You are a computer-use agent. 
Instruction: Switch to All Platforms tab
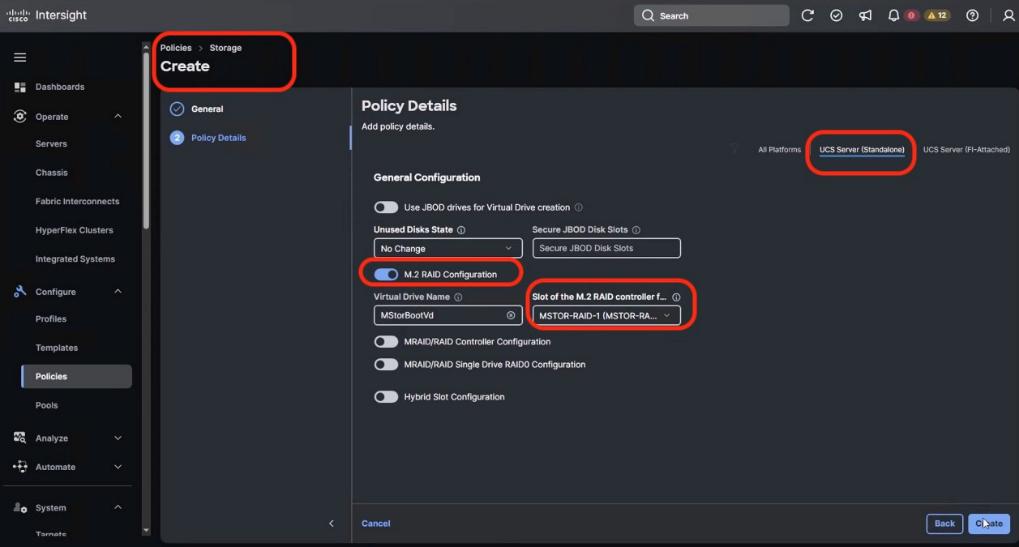coord(779,149)
